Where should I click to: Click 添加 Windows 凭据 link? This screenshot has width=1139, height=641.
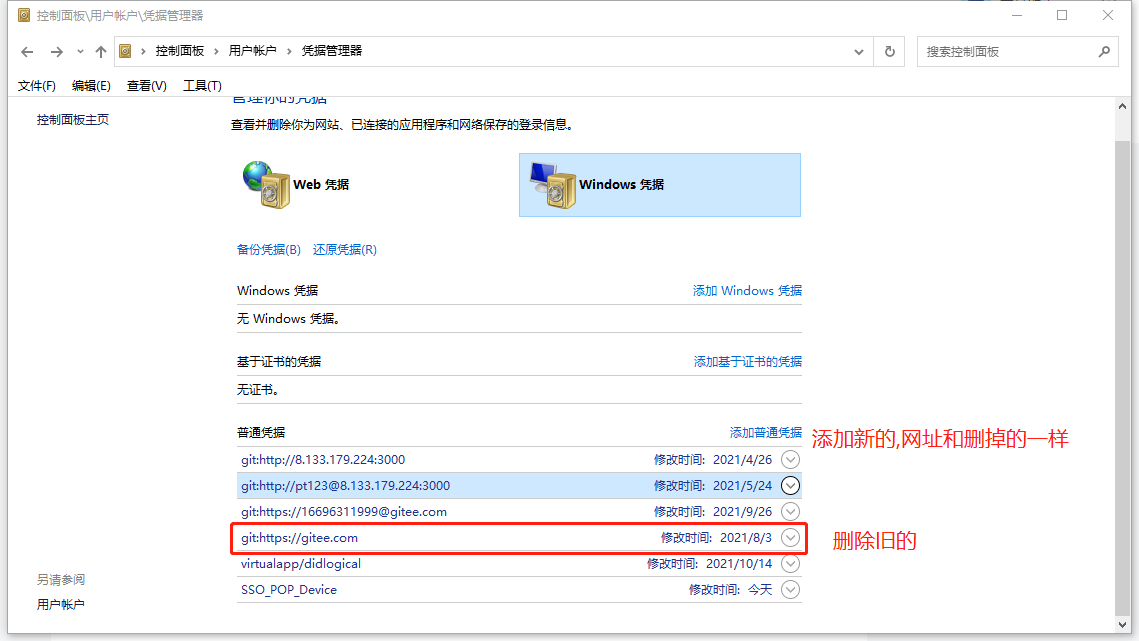746,290
